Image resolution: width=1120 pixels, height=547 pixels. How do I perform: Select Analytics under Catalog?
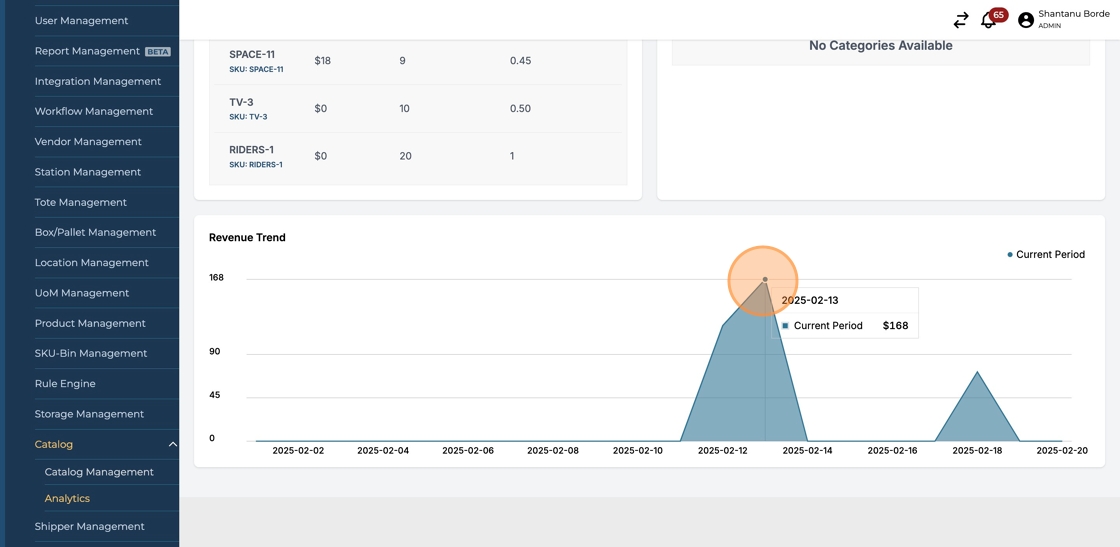[67, 498]
